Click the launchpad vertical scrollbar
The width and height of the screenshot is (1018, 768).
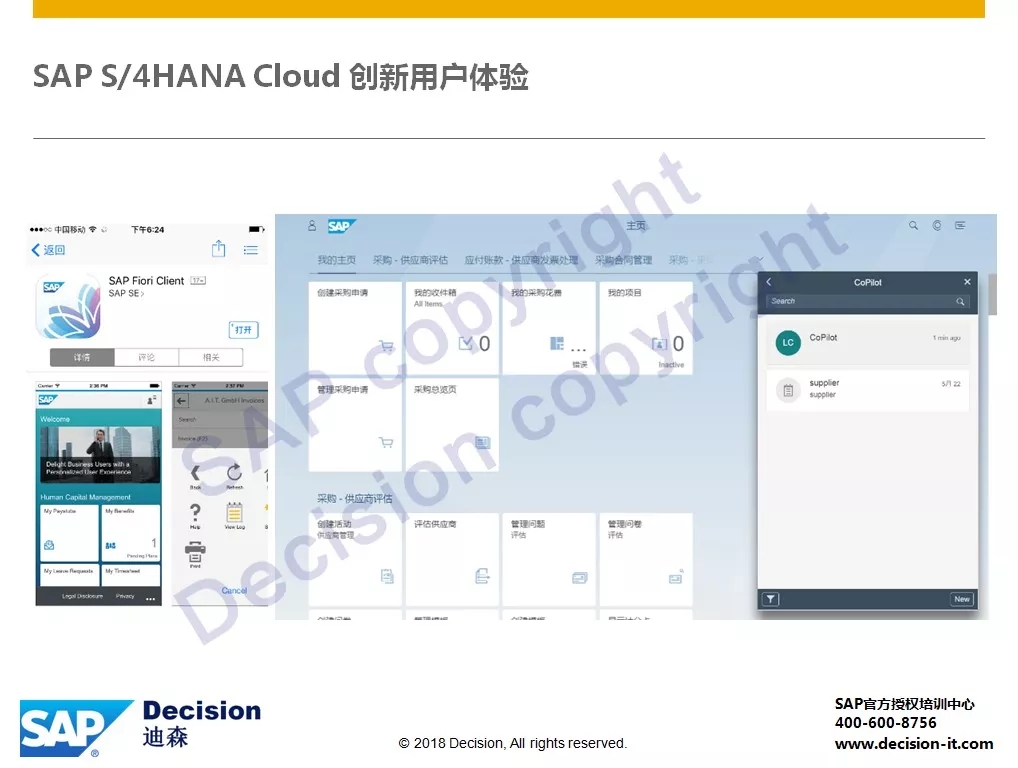coord(992,294)
